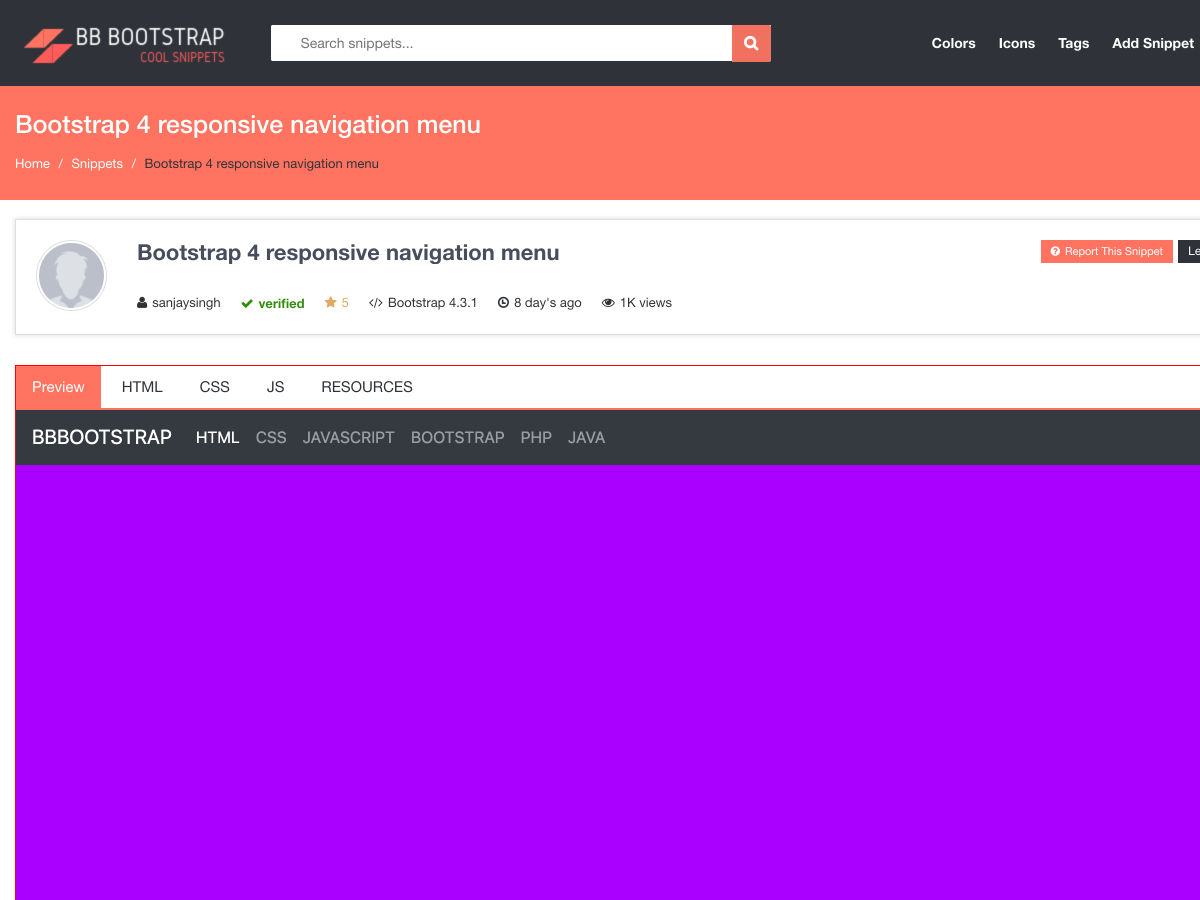Switch to the HTML code tab
The width and height of the screenshot is (1200, 900).
(142, 387)
